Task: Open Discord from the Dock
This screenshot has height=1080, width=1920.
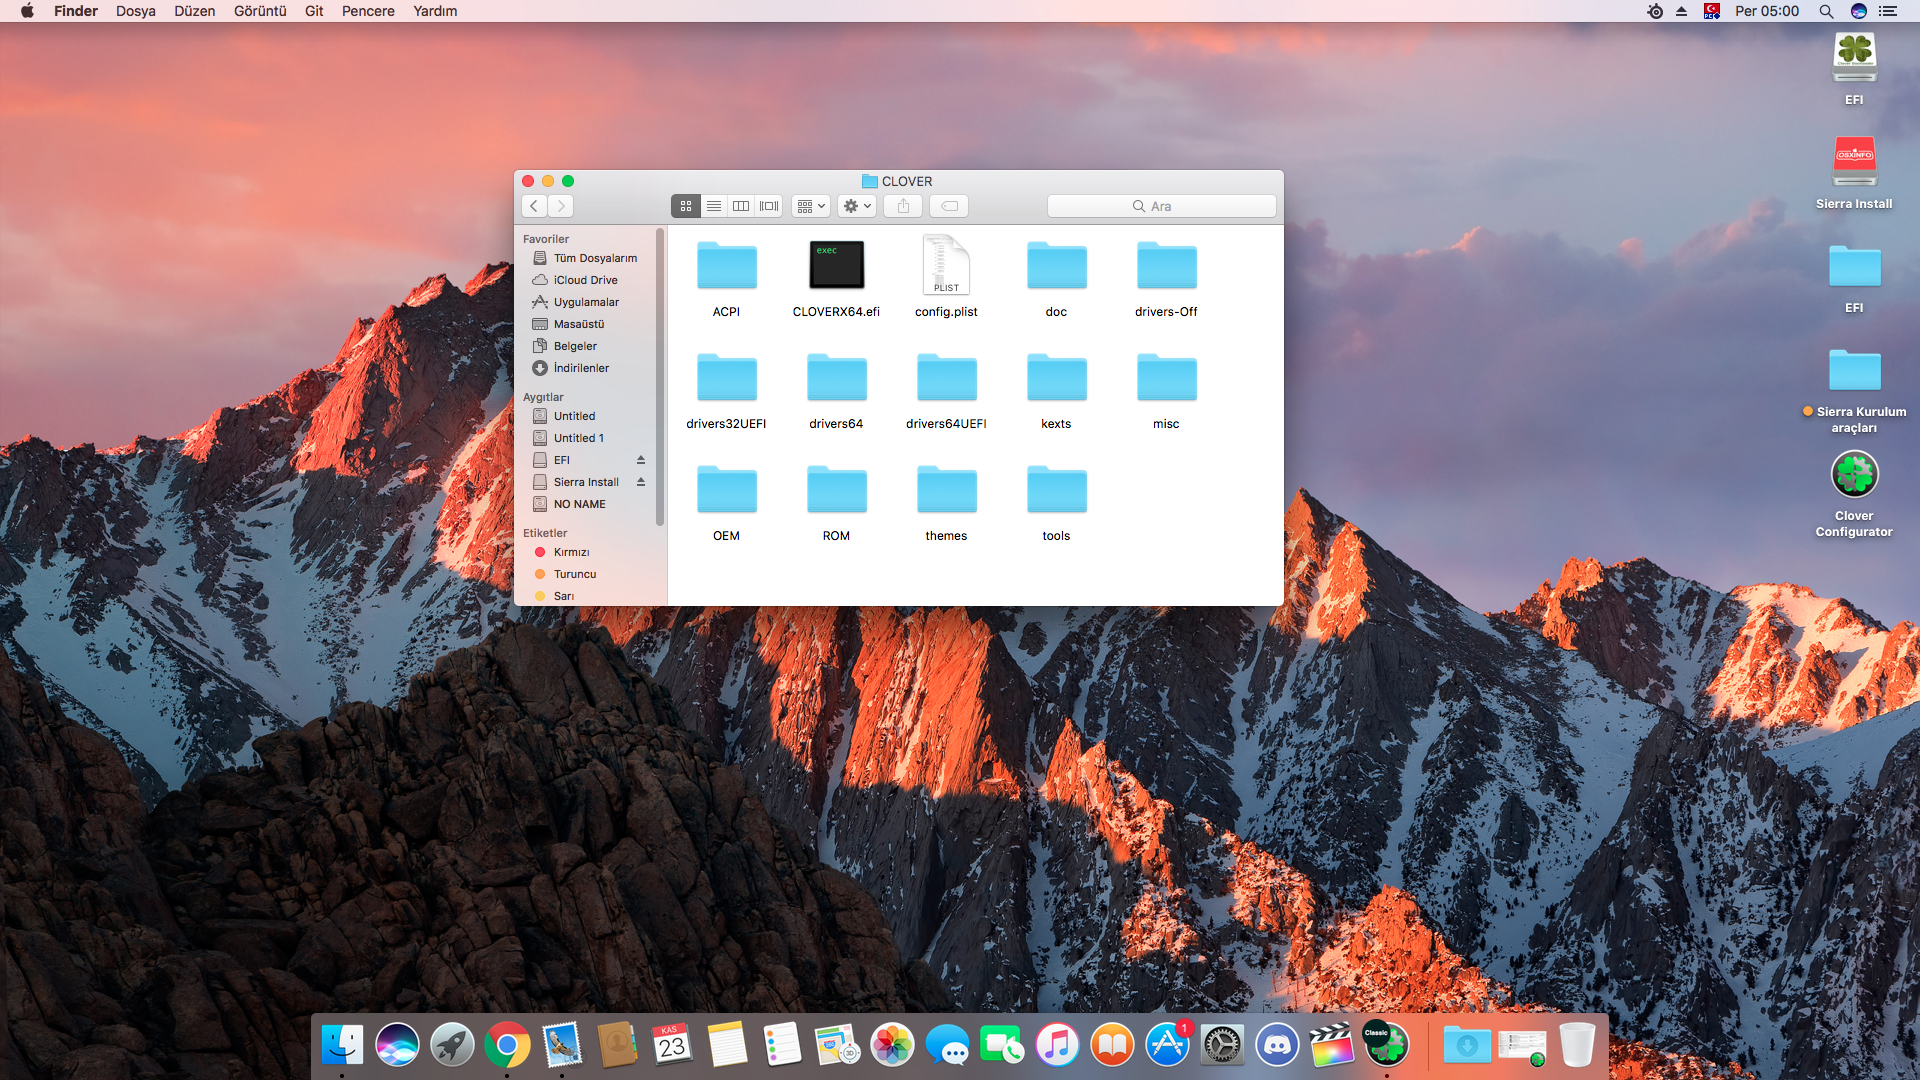Action: 1277,1045
